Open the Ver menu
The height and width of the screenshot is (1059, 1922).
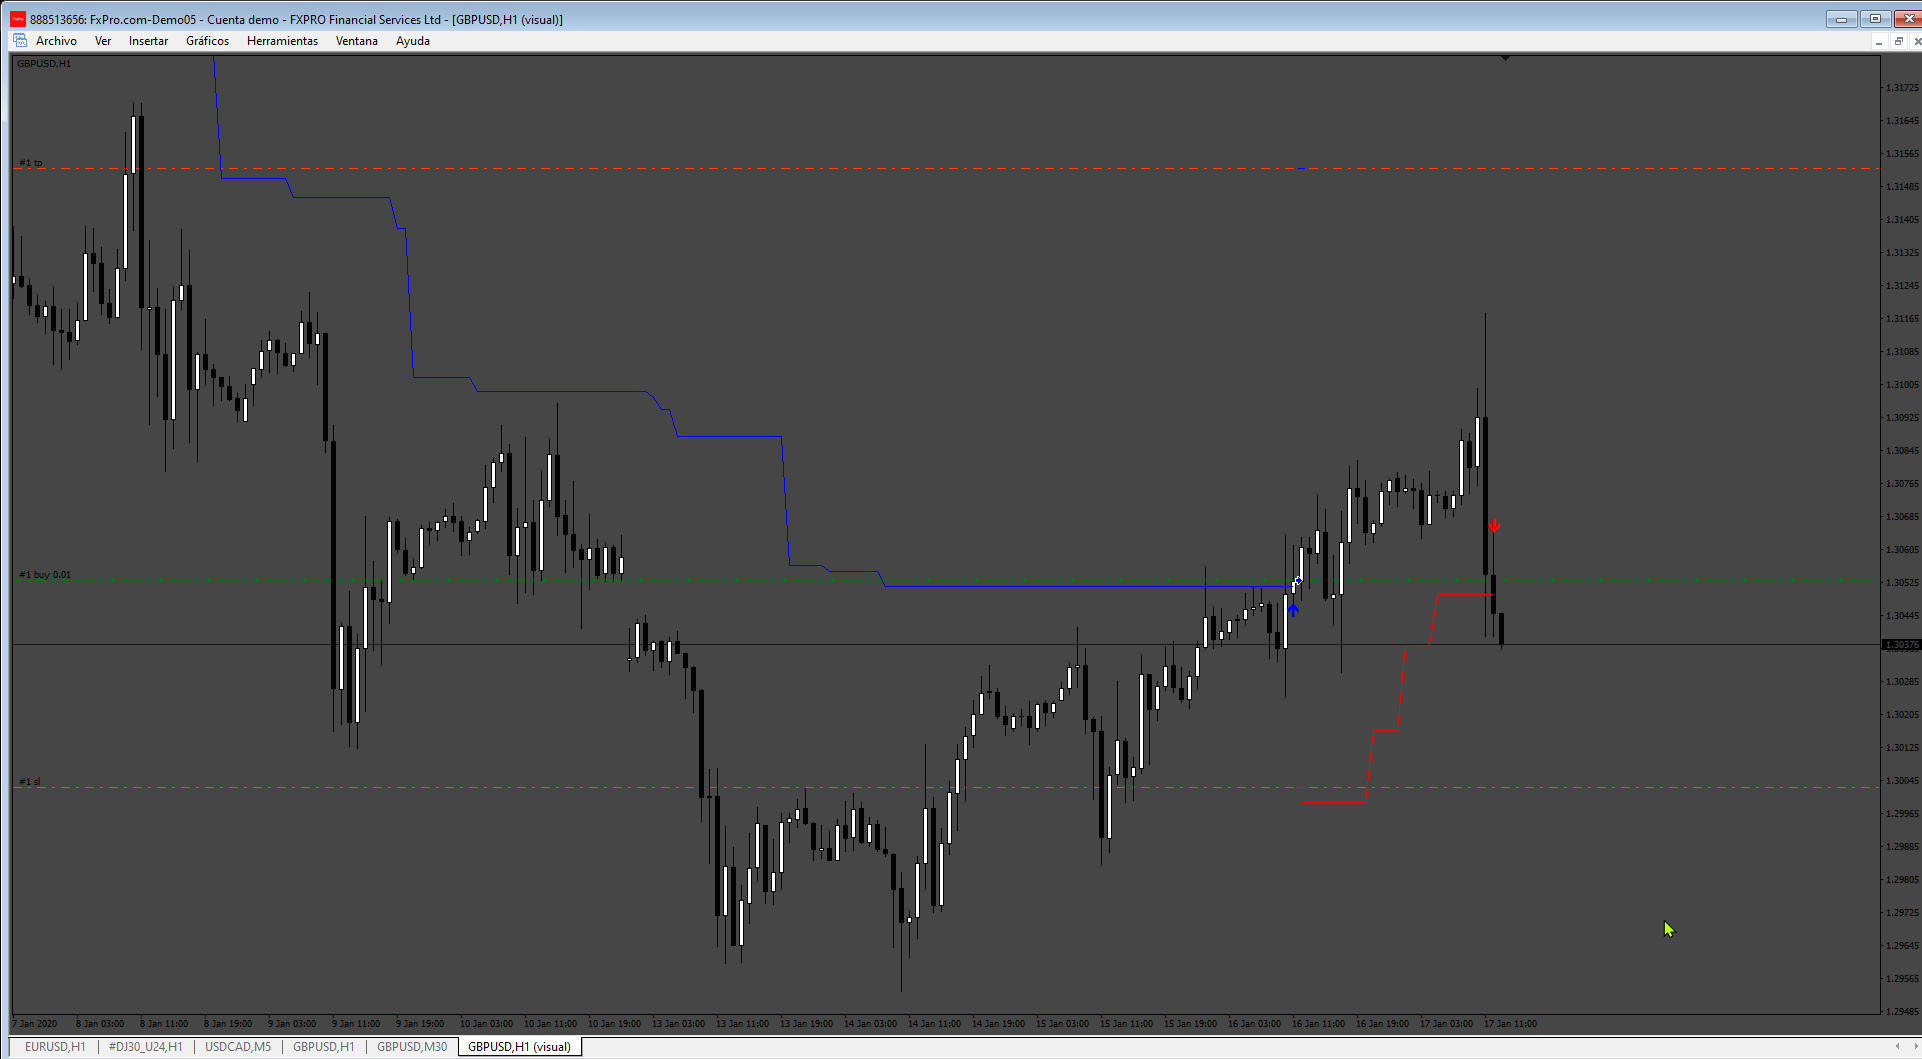103,41
